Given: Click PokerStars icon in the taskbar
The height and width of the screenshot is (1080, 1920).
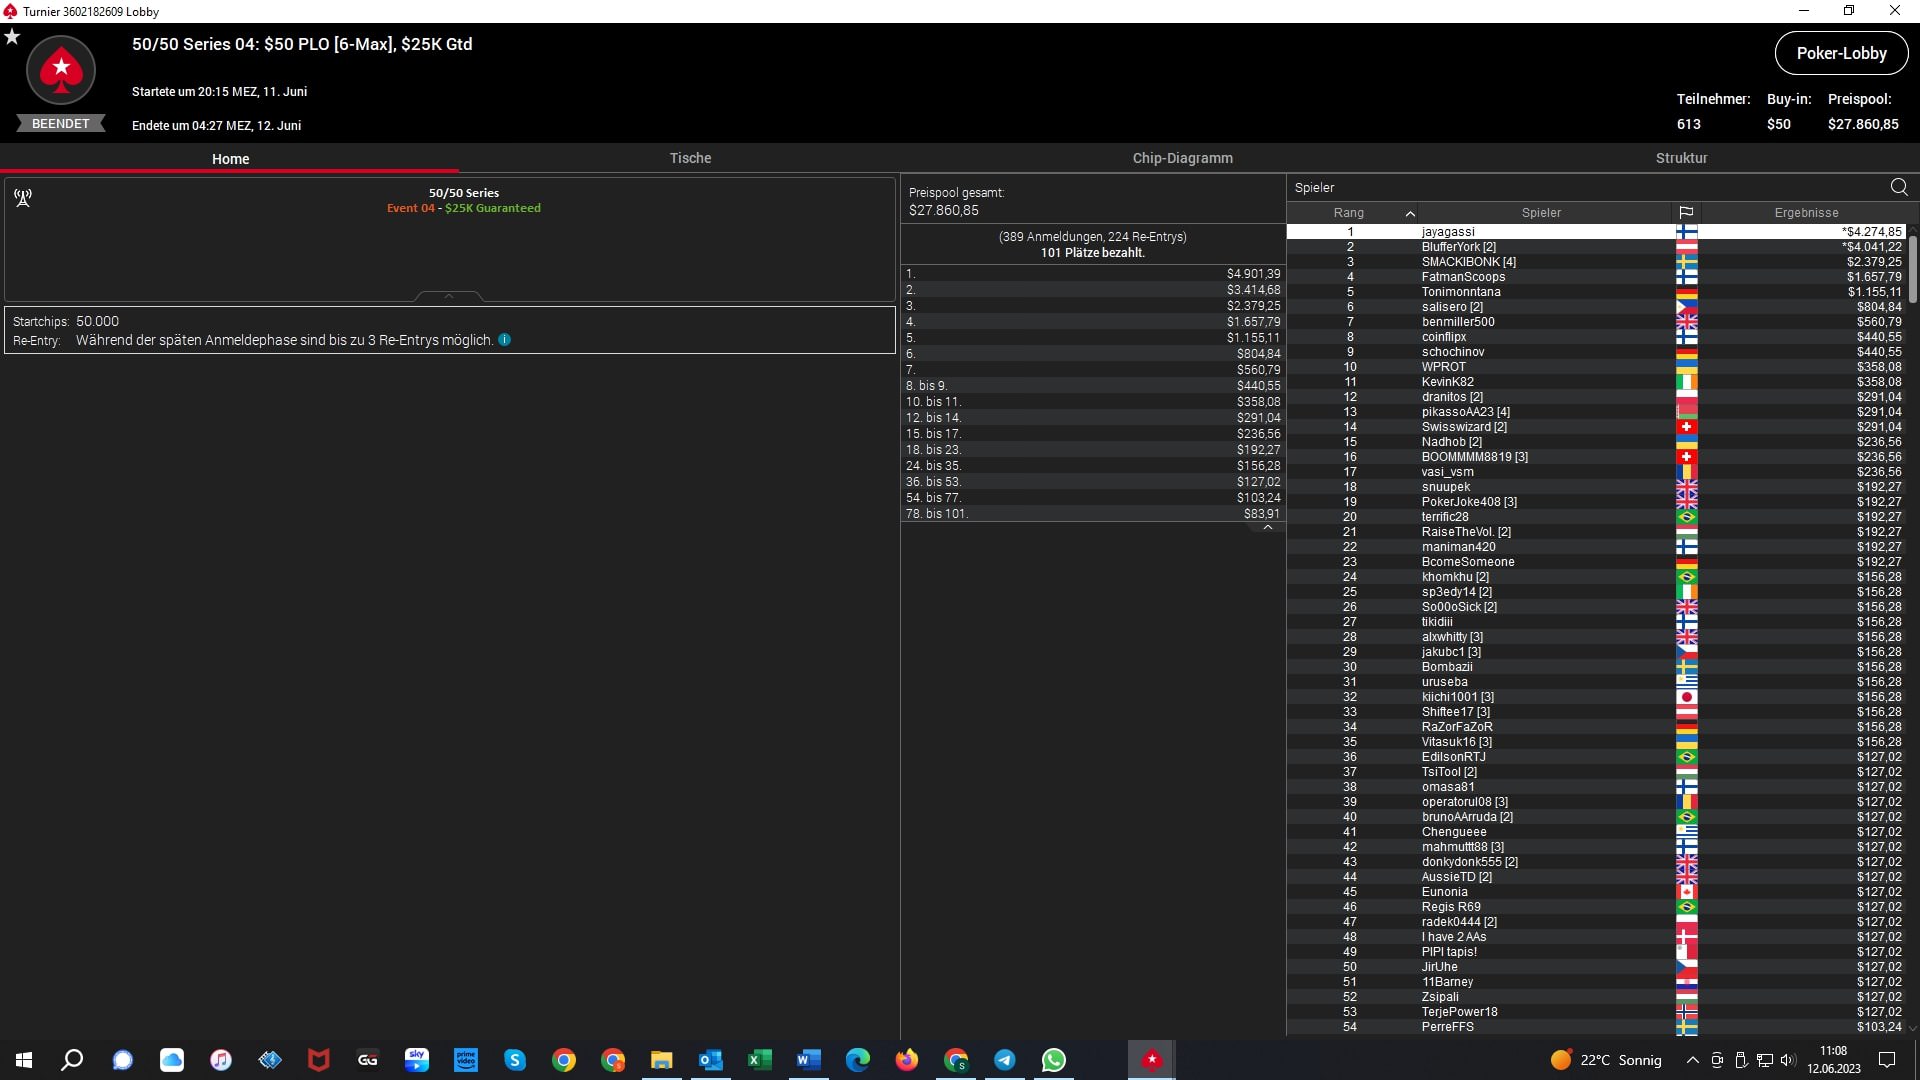Looking at the screenshot, I should point(1152,1060).
